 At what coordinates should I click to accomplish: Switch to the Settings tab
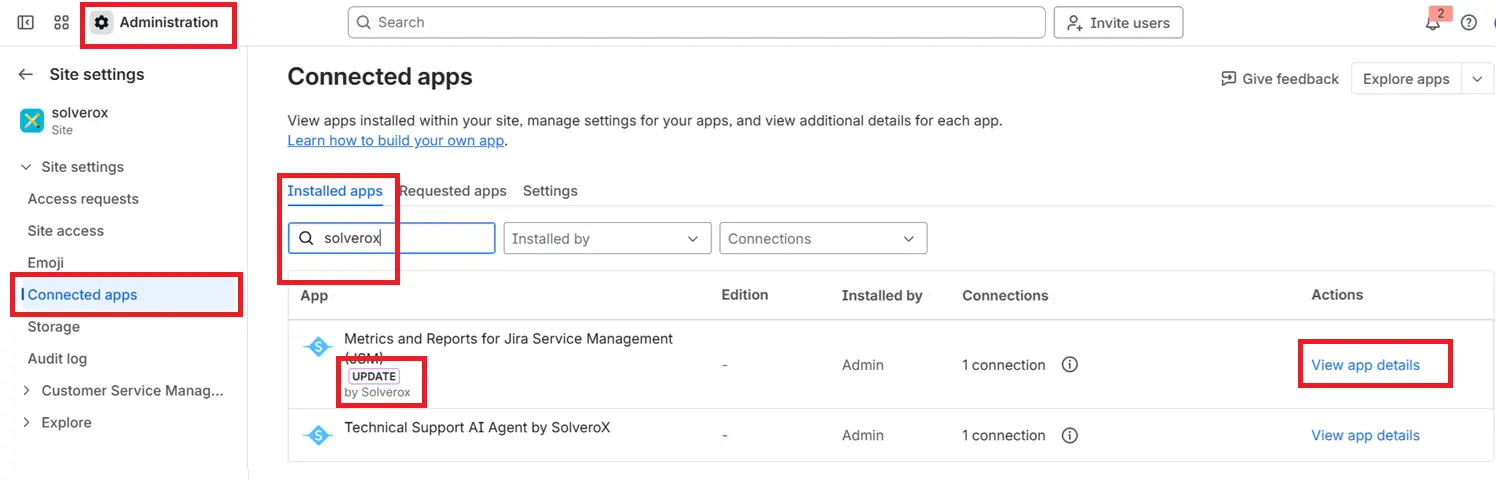pyautogui.click(x=550, y=191)
